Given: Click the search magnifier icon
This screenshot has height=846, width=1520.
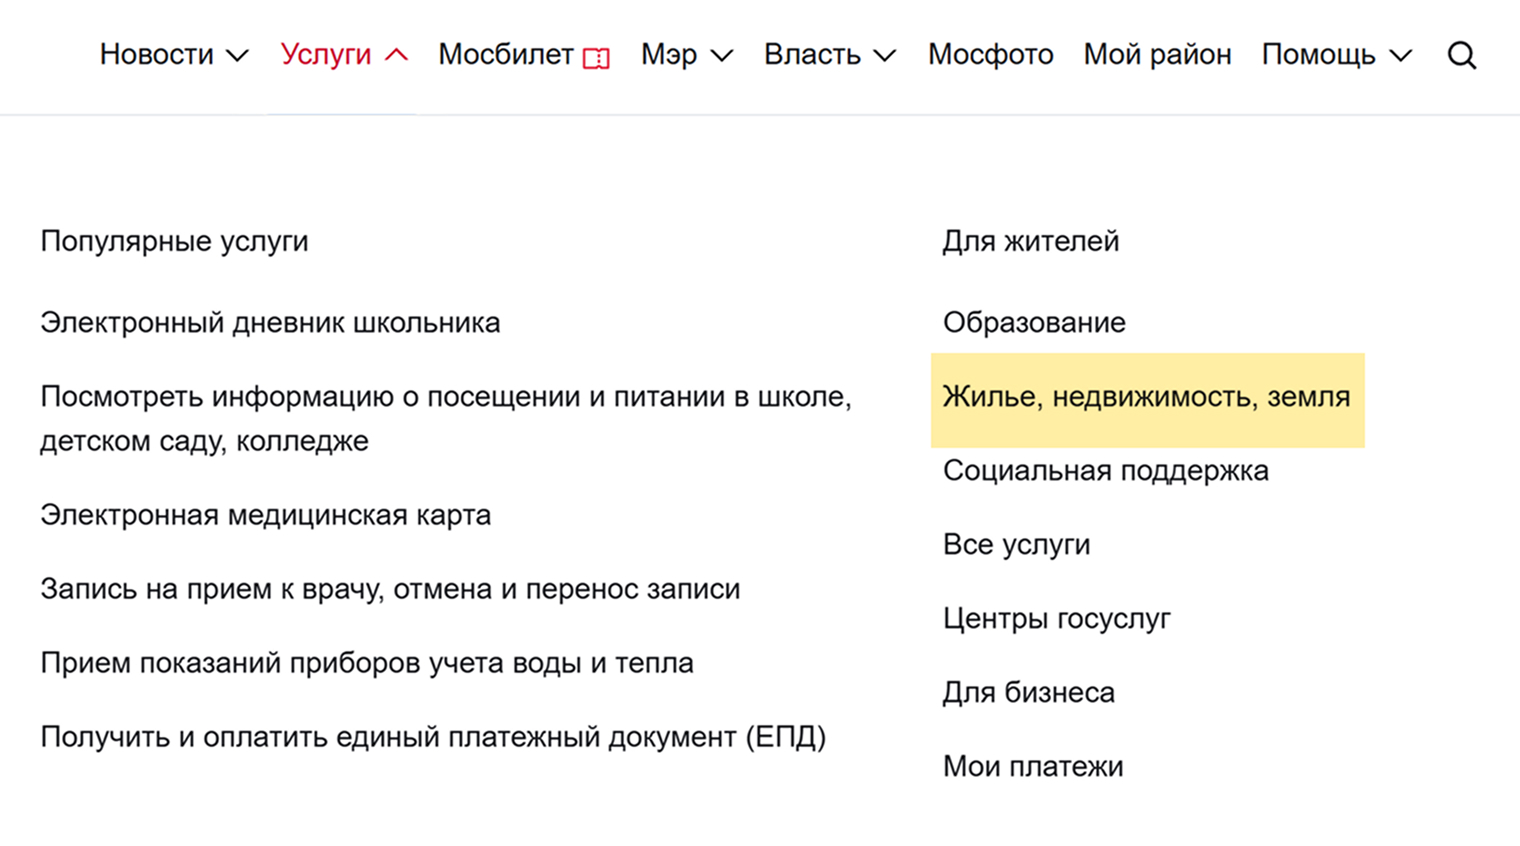Looking at the screenshot, I should (x=1461, y=55).
